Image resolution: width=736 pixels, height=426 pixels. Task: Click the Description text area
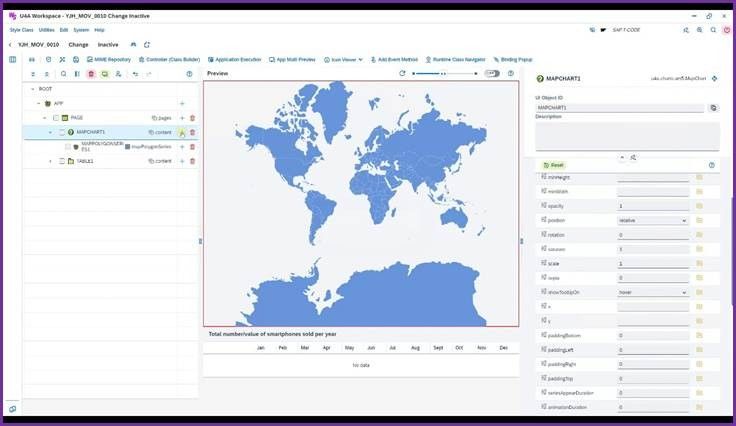click(x=627, y=136)
